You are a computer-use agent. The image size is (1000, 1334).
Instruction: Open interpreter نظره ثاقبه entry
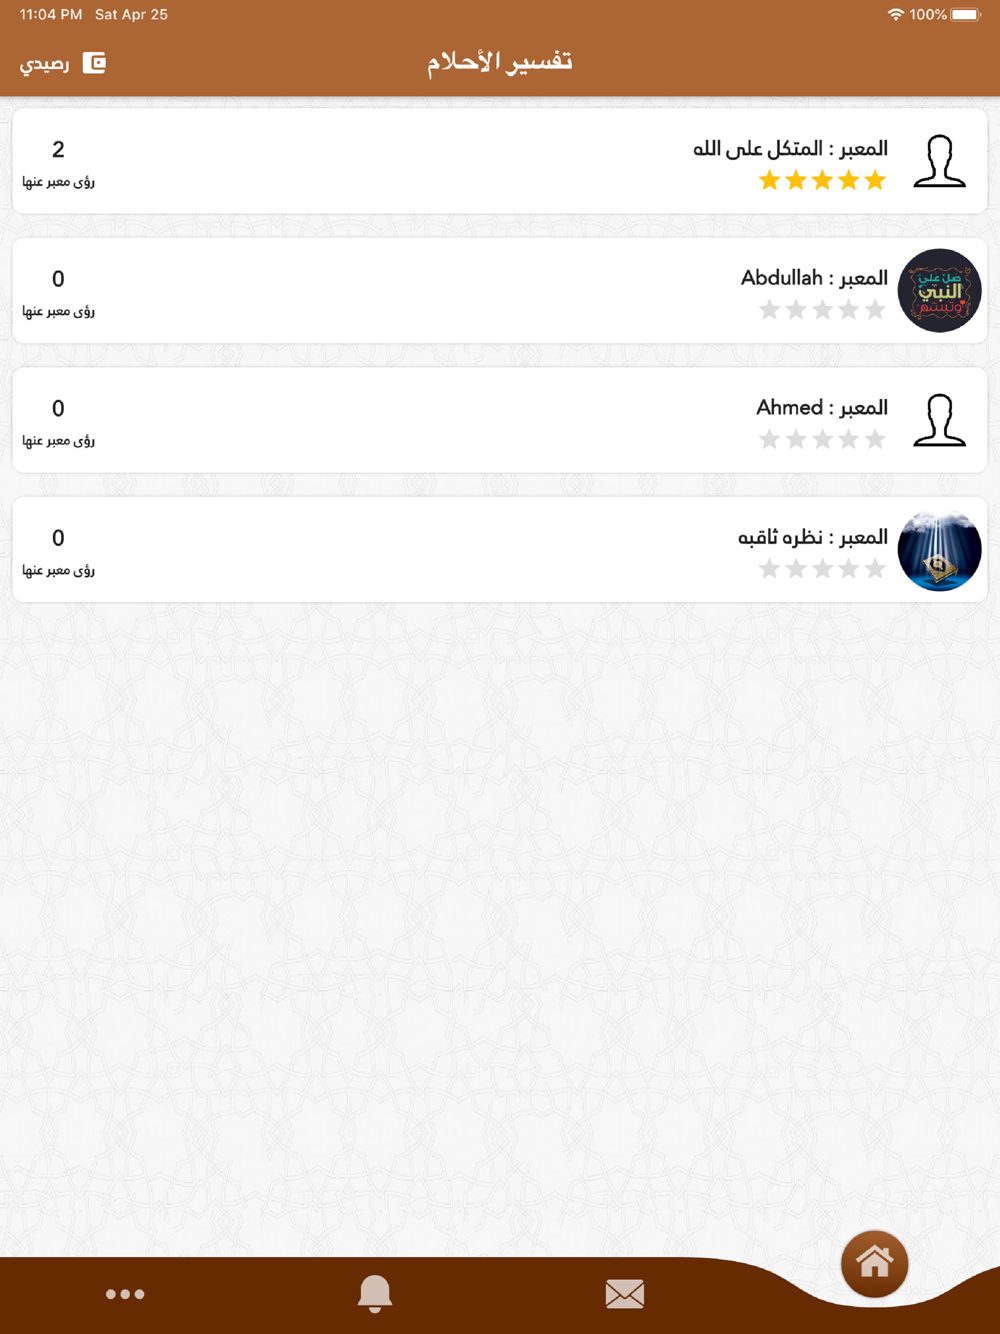(x=500, y=550)
